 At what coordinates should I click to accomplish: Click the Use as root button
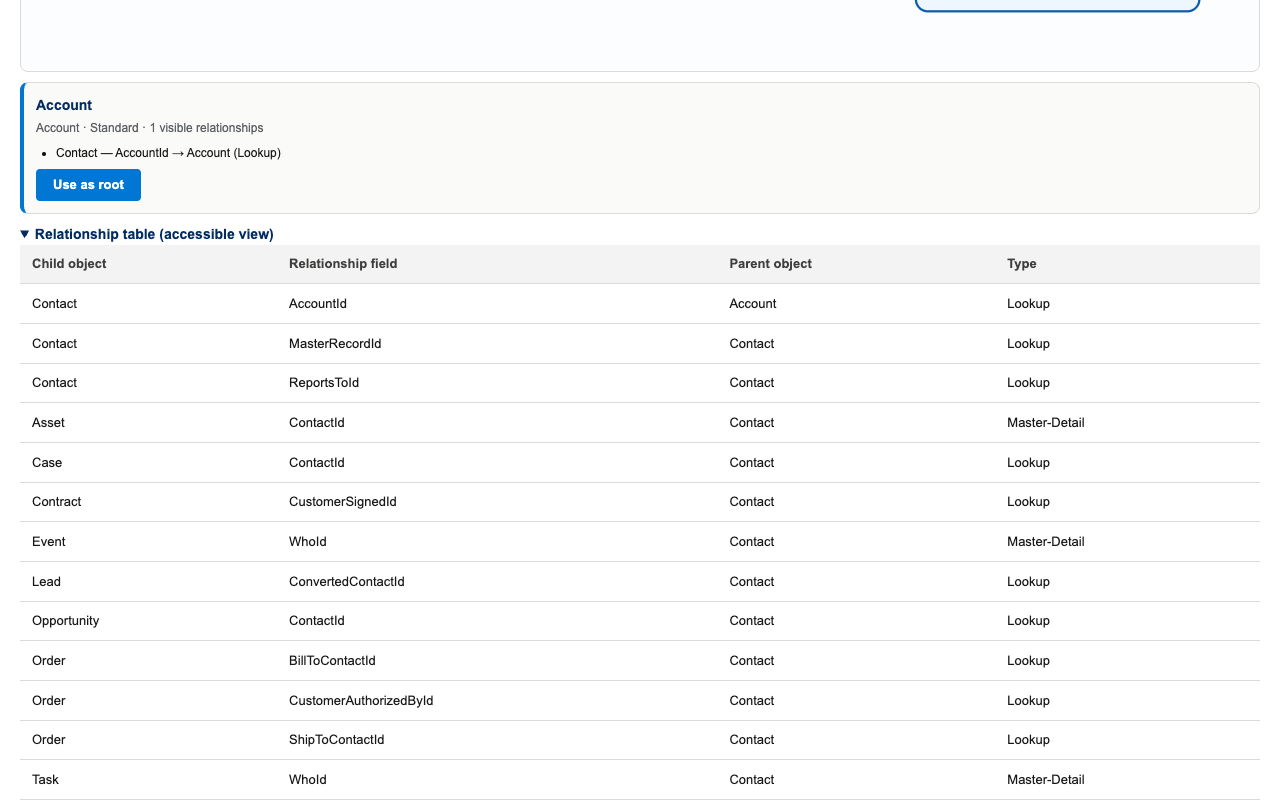pyautogui.click(x=88, y=185)
